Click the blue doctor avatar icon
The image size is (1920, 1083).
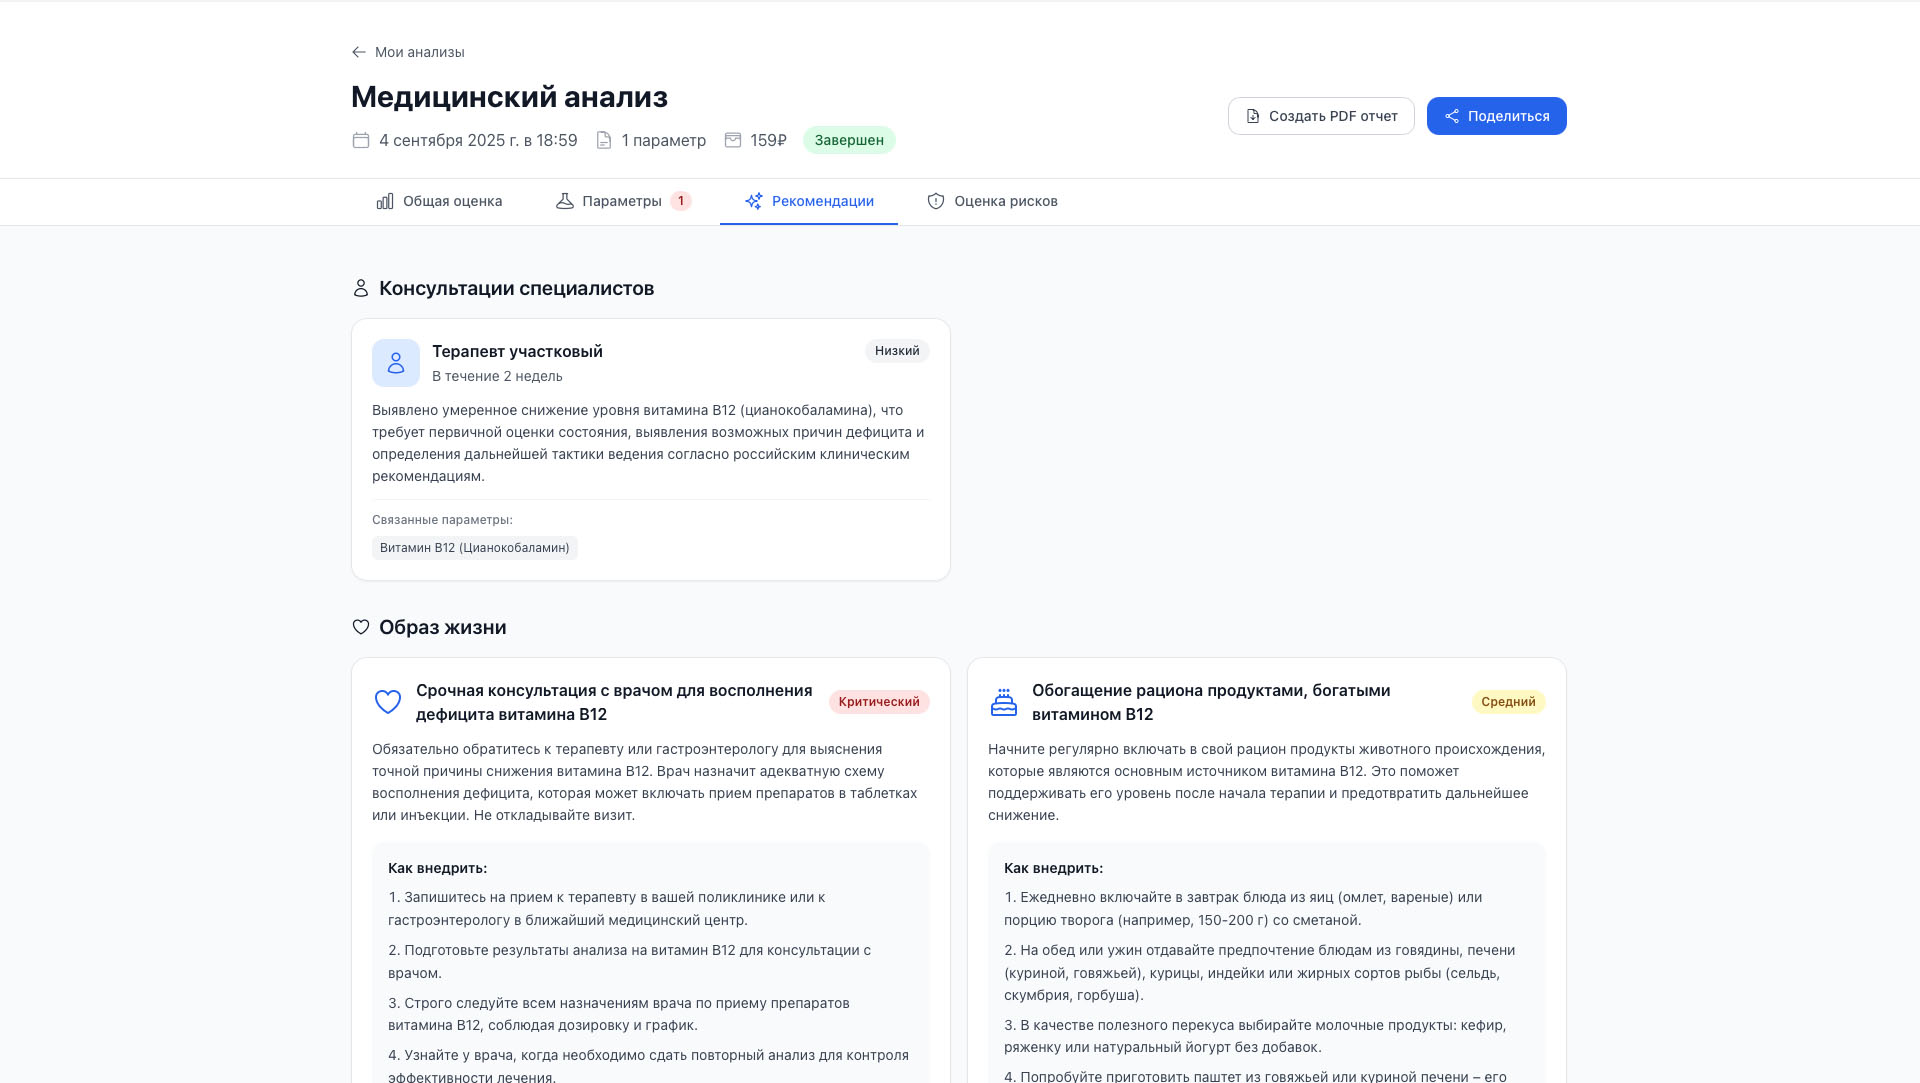tap(396, 363)
